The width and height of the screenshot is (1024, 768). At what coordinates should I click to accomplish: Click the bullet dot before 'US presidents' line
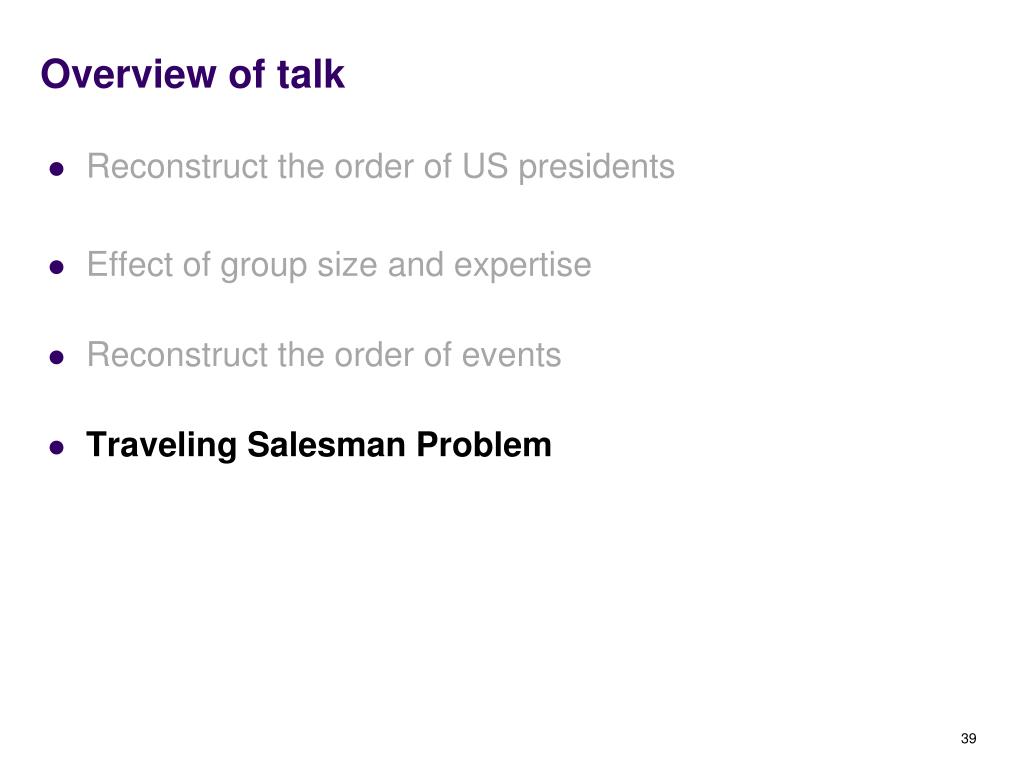click(x=57, y=170)
